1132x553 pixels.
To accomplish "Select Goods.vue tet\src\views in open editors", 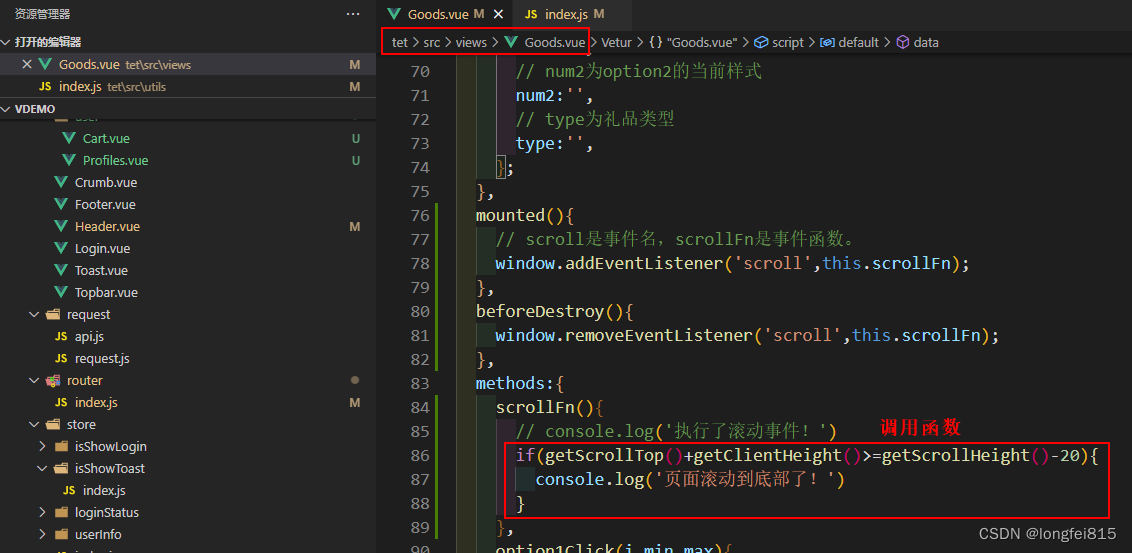I will click(x=188, y=64).
